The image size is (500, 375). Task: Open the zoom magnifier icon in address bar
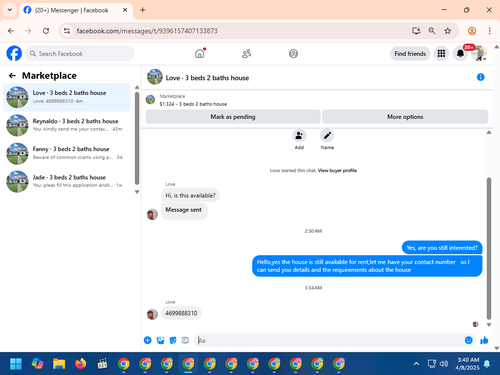[432, 31]
